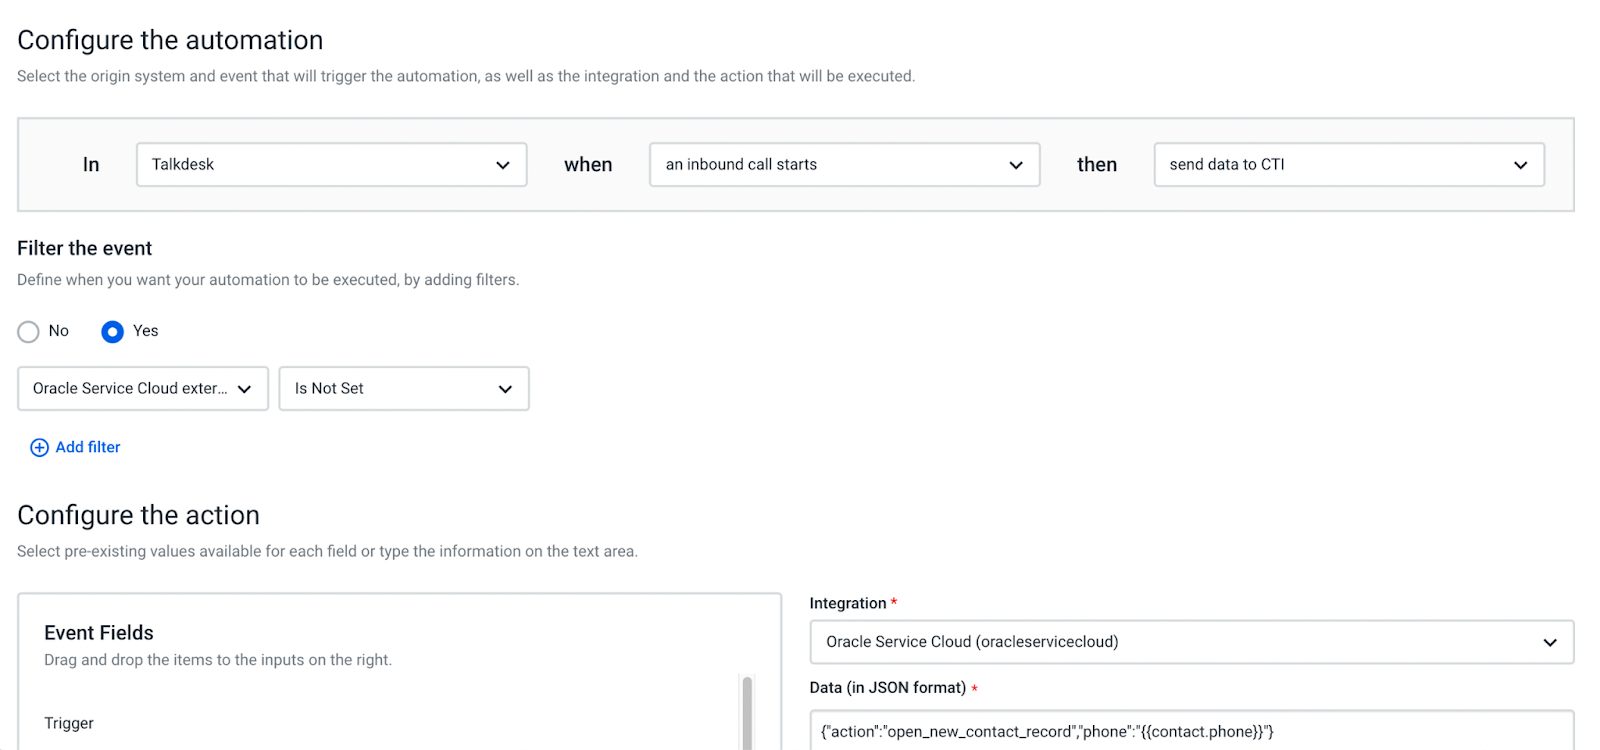The image size is (1600, 750).
Task: Open Oracle Service Cloud external filter dropdown
Action: (143, 389)
